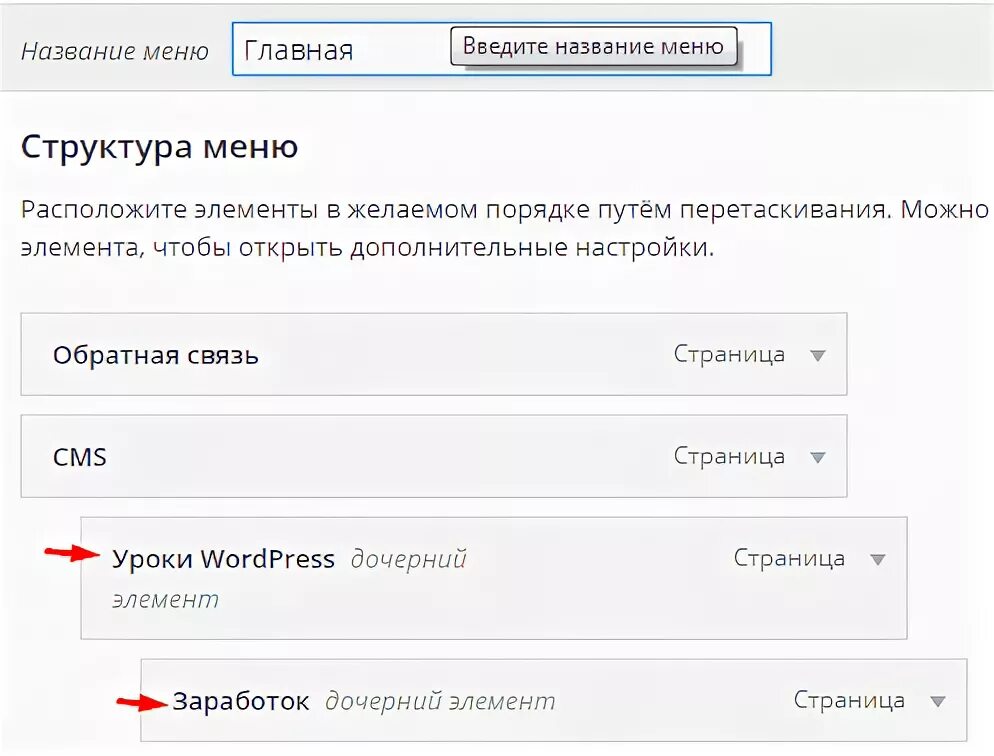Expand the Обратная связь item settings arrow
This screenshot has width=994, height=756.
pos(818,356)
